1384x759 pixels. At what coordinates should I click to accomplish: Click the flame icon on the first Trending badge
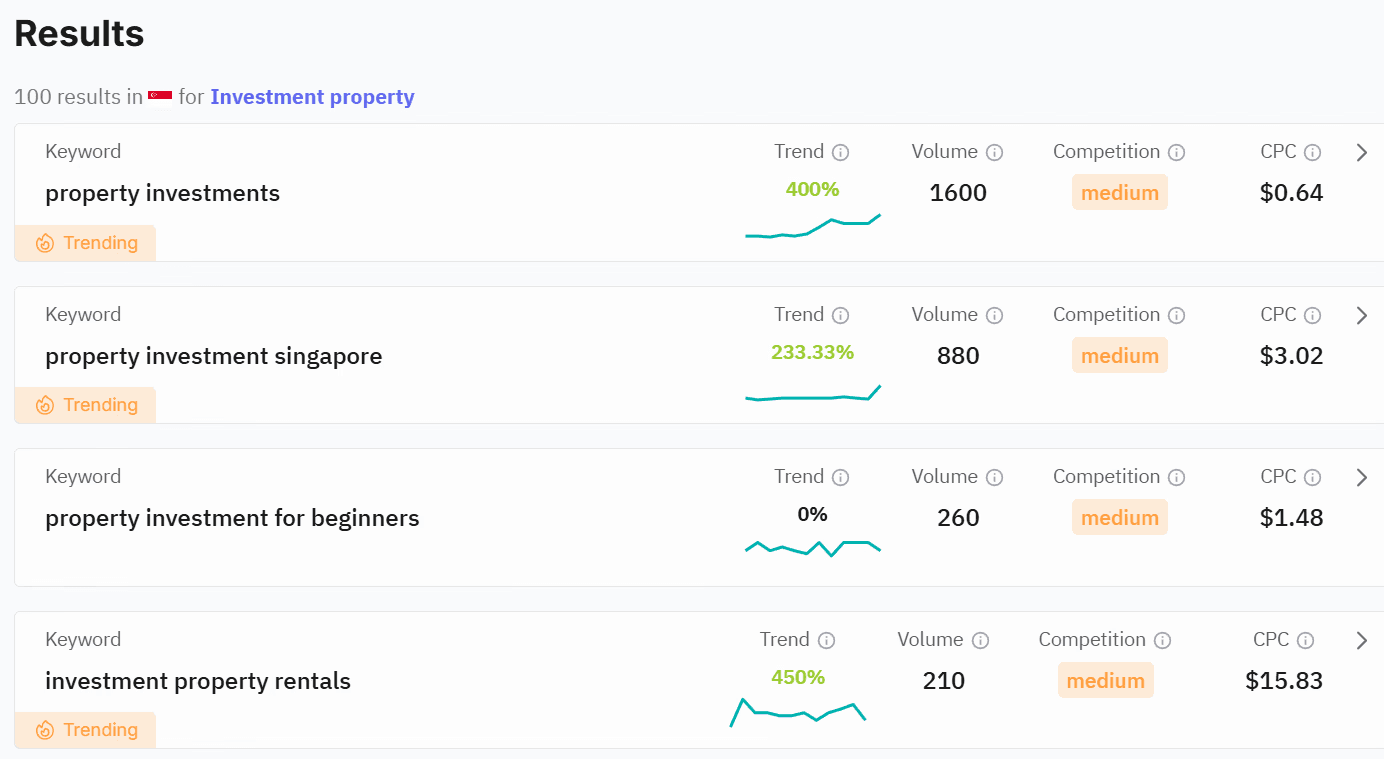(x=44, y=242)
